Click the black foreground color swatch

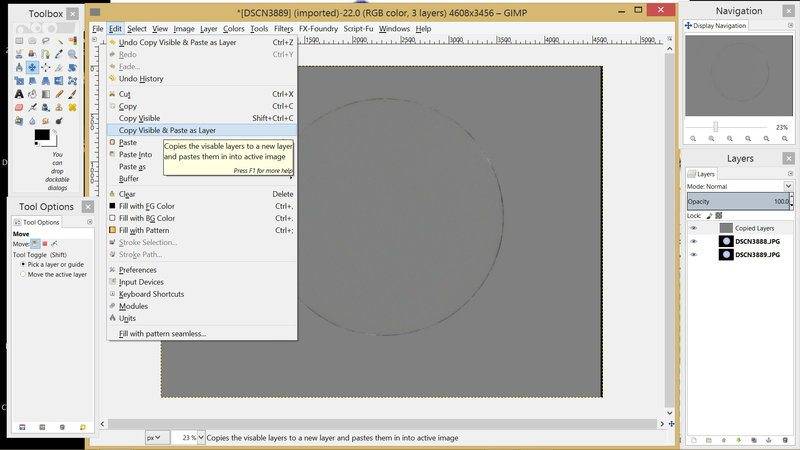(42, 134)
